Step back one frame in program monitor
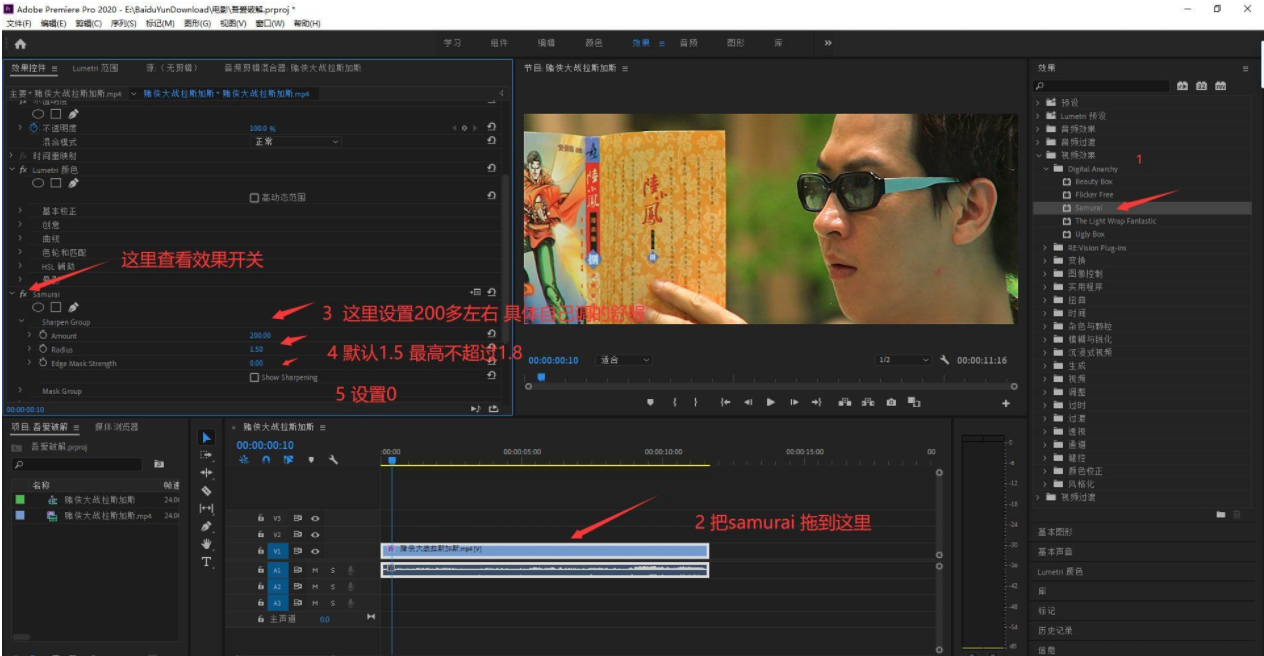Screen dimensions: 1264x656 (748, 402)
